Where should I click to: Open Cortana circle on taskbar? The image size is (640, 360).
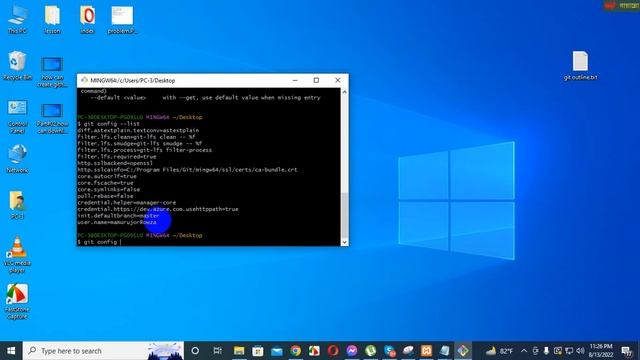(x=195, y=351)
